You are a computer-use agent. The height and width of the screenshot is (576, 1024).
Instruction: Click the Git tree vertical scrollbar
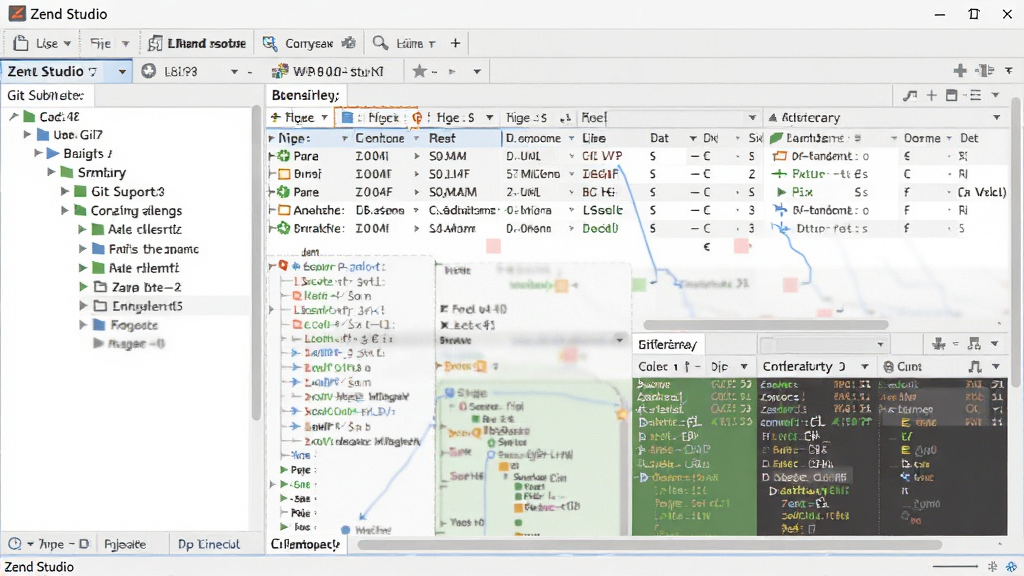256,261
